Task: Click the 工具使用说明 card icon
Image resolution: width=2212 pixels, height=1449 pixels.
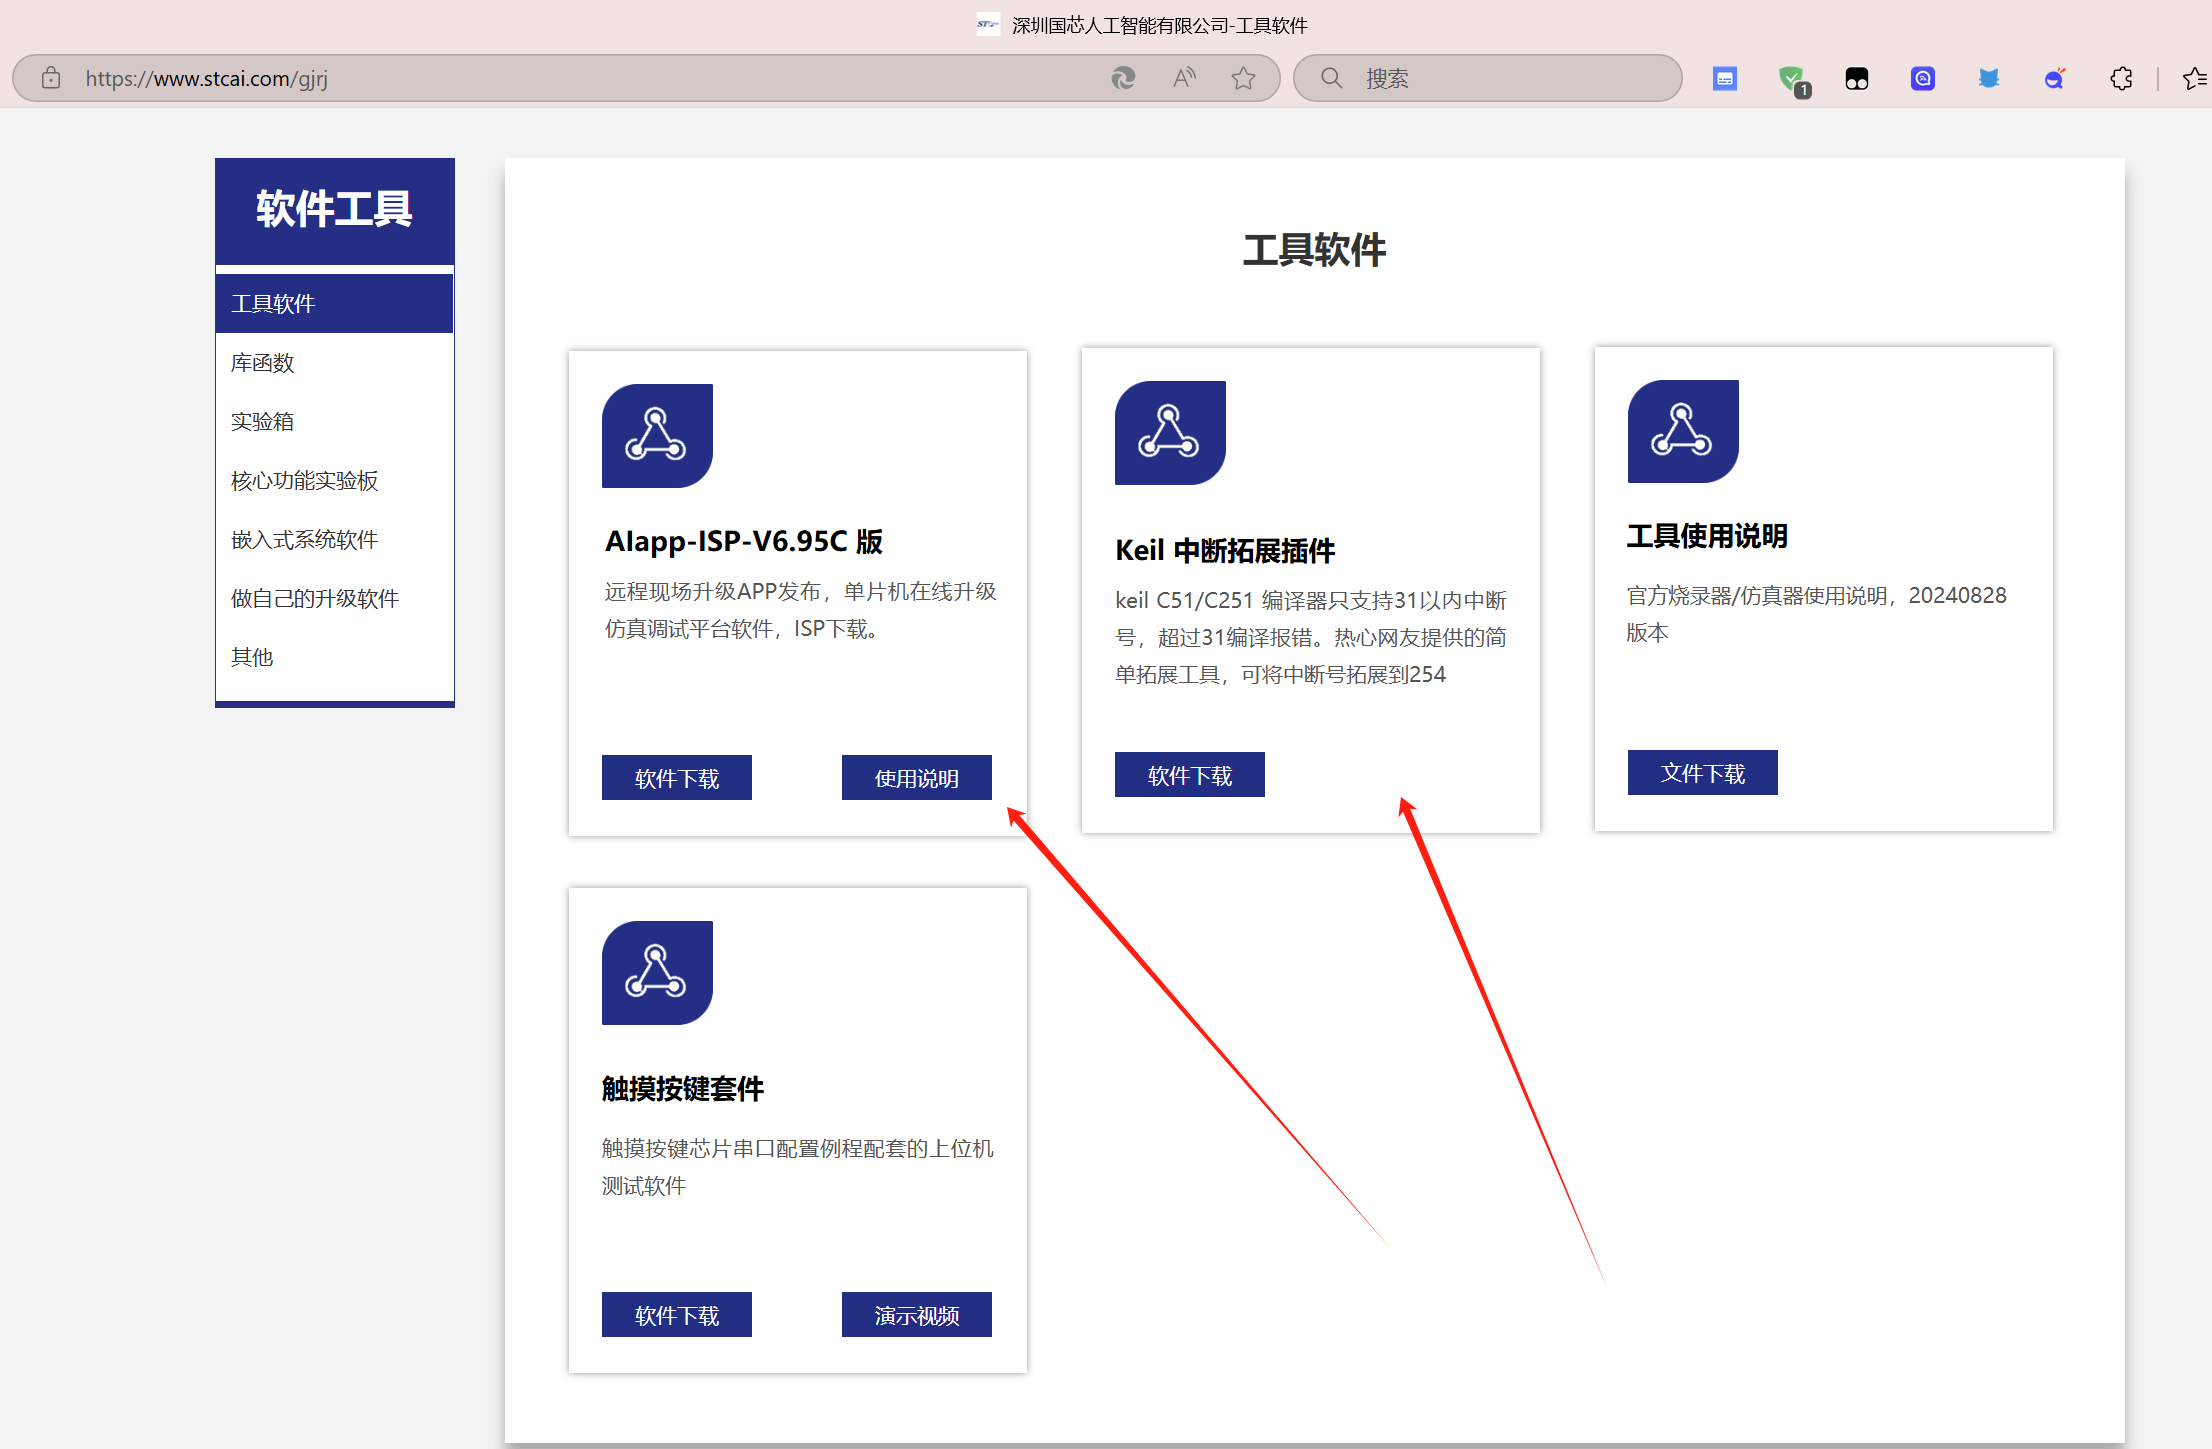Action: coord(1683,431)
